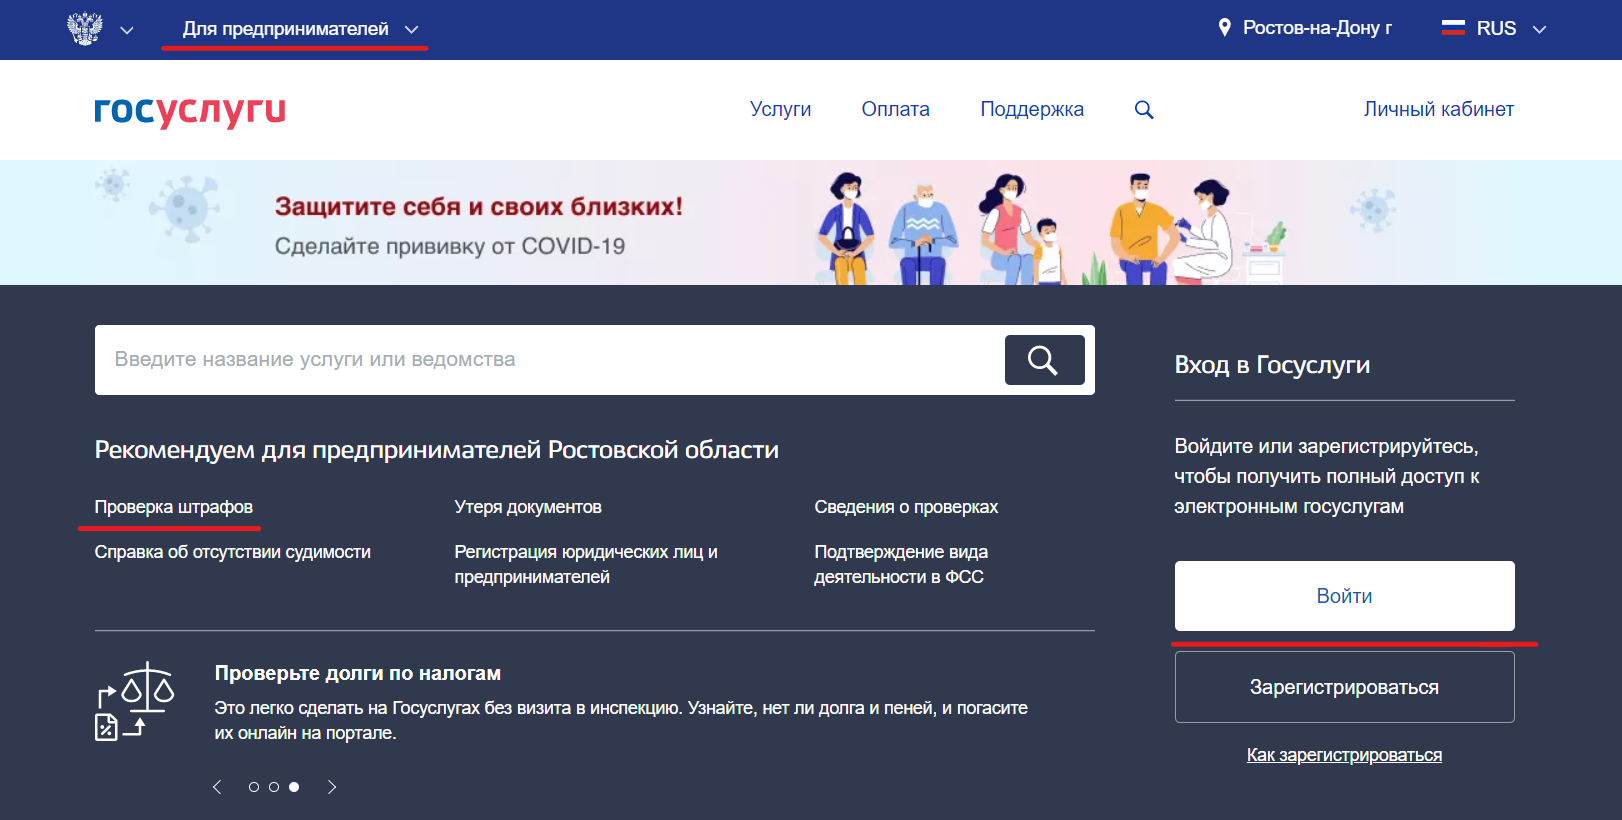Open the 'Проверка штрафов' link
Viewport: 1622px width, 820px height.
point(174,507)
